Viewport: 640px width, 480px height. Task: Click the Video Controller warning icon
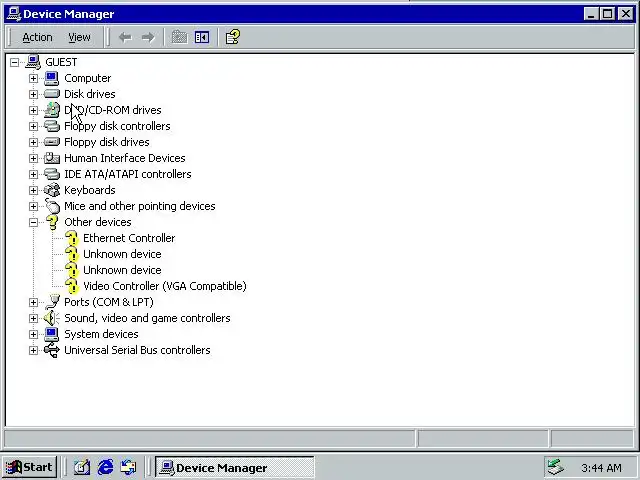(x=71, y=286)
